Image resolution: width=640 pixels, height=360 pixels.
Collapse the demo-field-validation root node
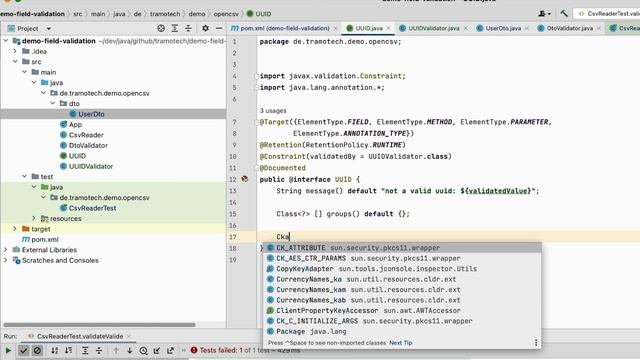click(x=6, y=41)
